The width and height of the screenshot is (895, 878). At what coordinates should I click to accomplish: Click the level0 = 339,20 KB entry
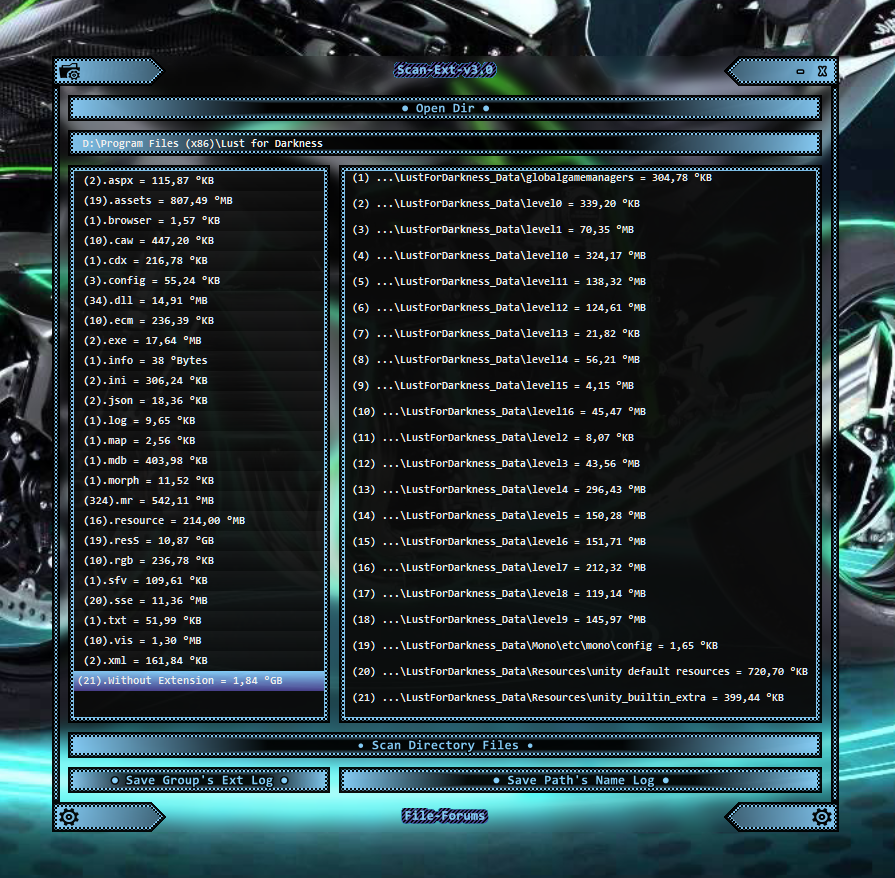tap(495, 203)
